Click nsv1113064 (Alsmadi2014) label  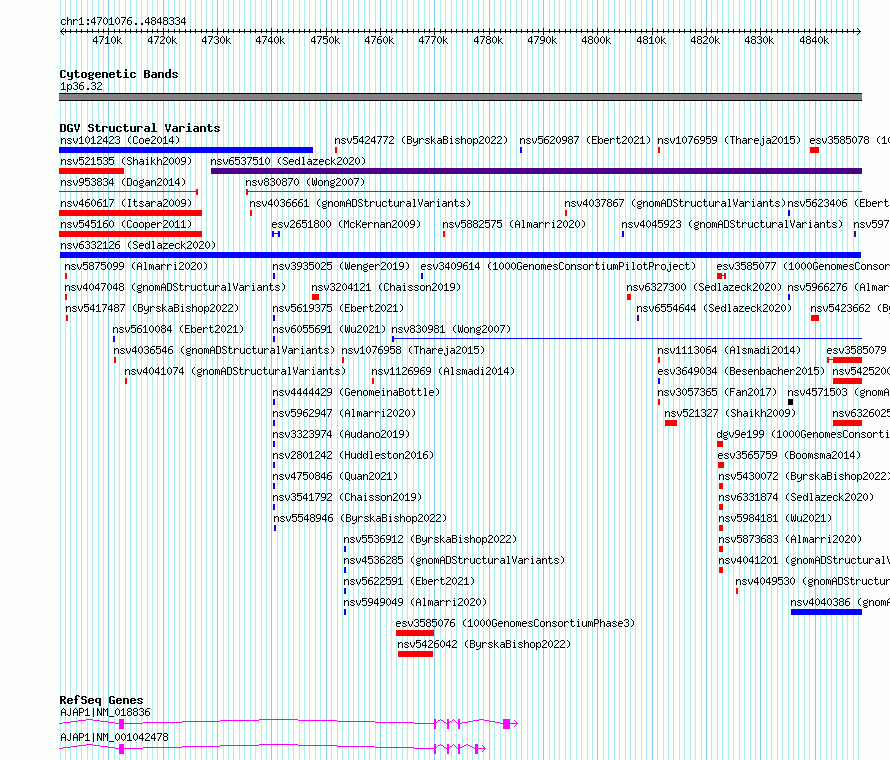(x=729, y=350)
